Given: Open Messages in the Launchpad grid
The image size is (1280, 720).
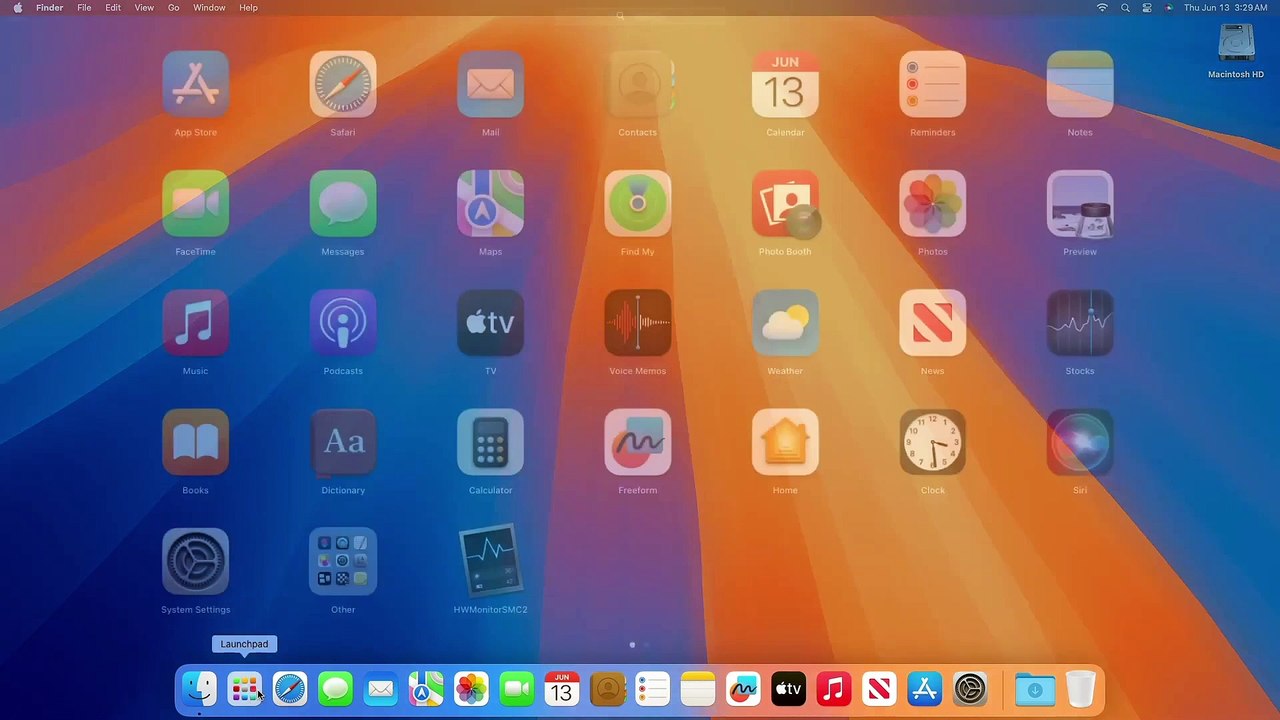Looking at the screenshot, I should coord(343,204).
